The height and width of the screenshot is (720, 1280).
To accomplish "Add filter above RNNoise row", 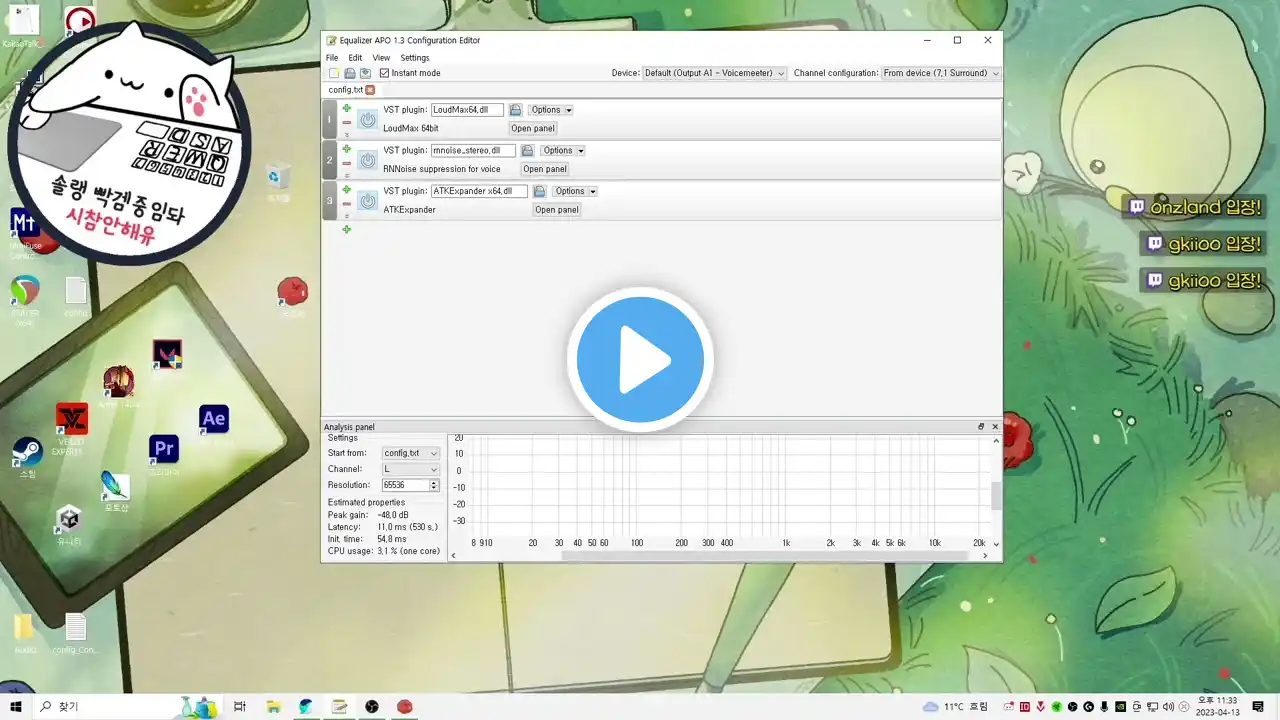I will (x=347, y=149).
